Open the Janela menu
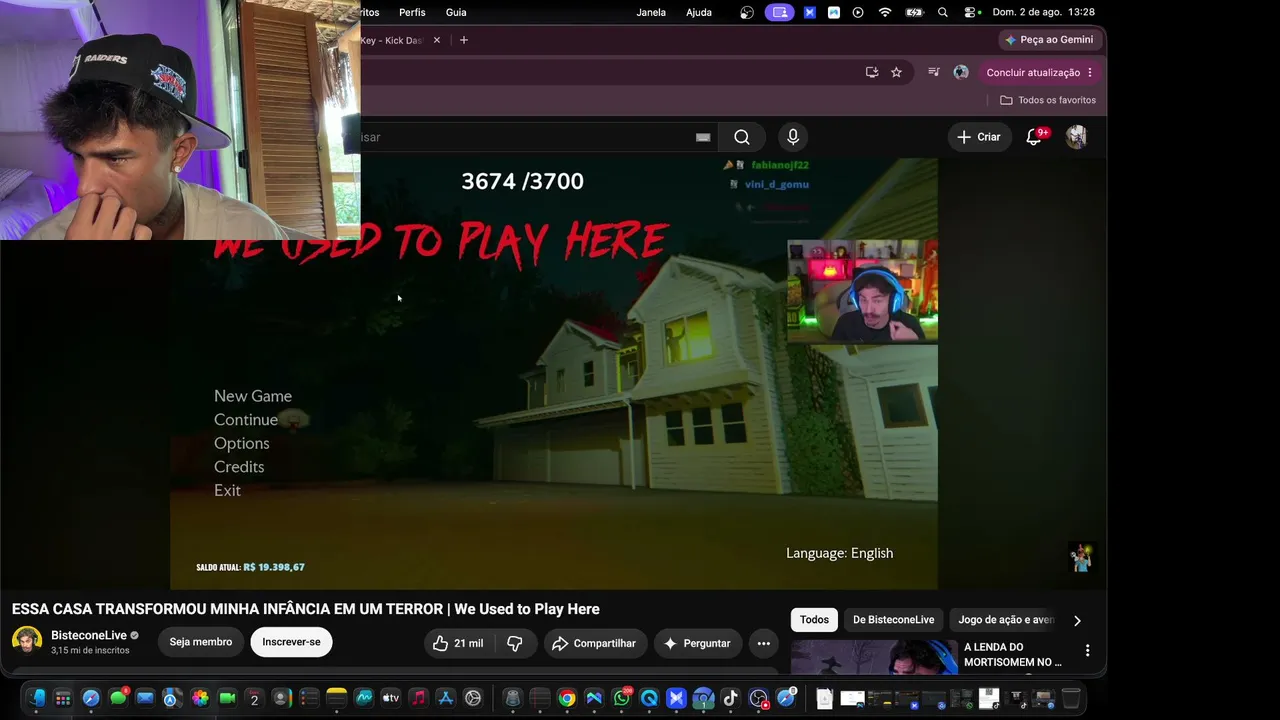 tap(651, 12)
